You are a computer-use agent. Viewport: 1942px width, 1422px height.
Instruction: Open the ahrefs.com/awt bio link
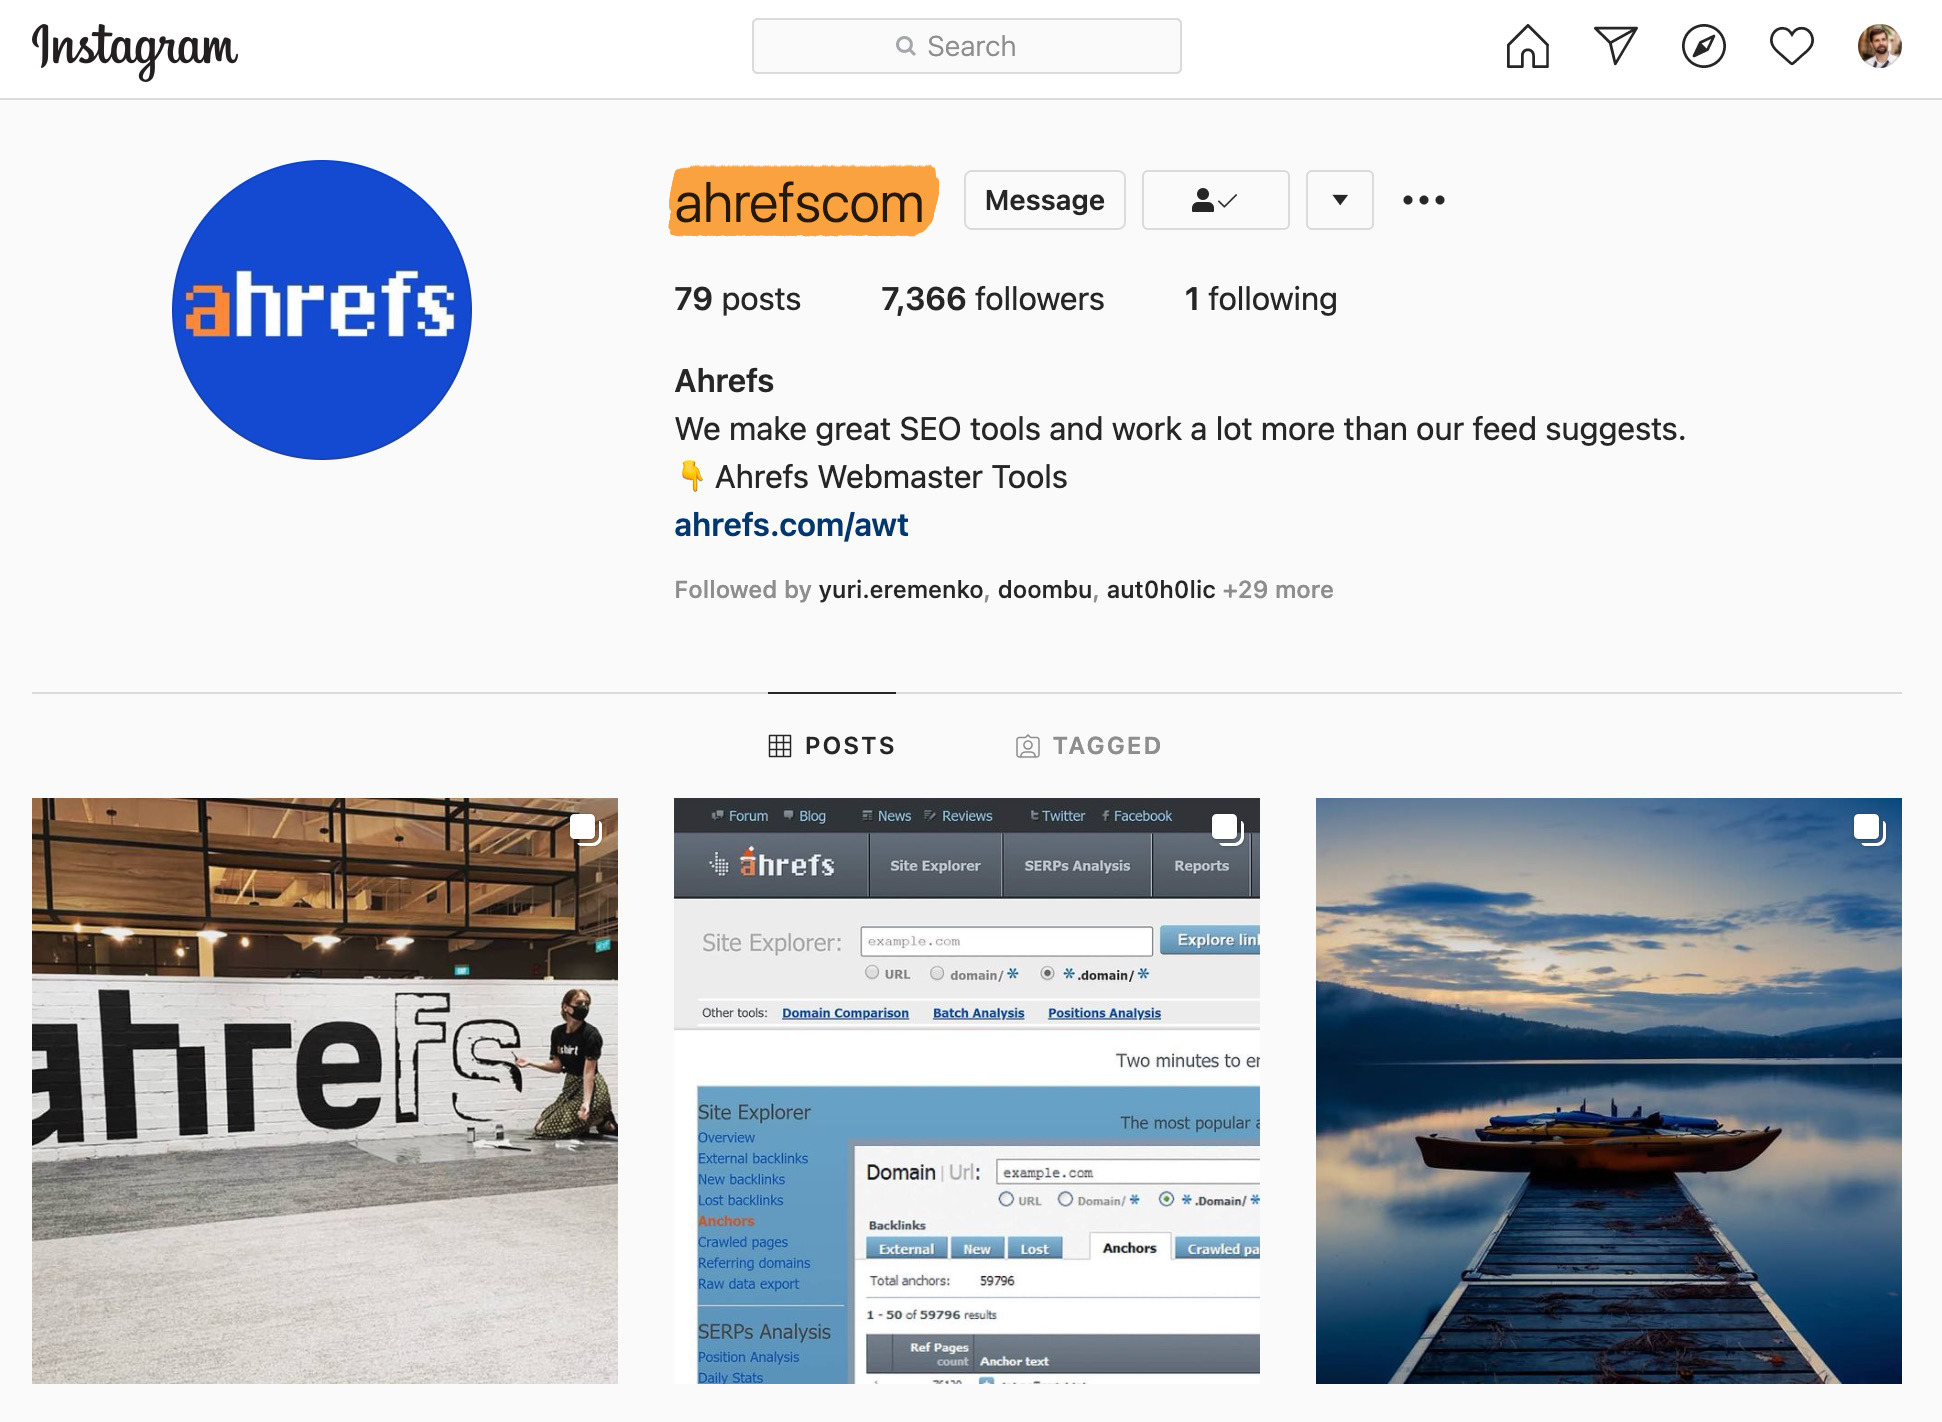tap(791, 525)
